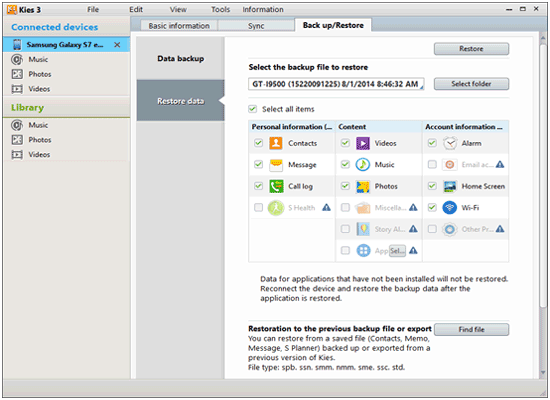Click the Alarm clock icon
Viewport: 550px width, 400px height.
(x=450, y=143)
